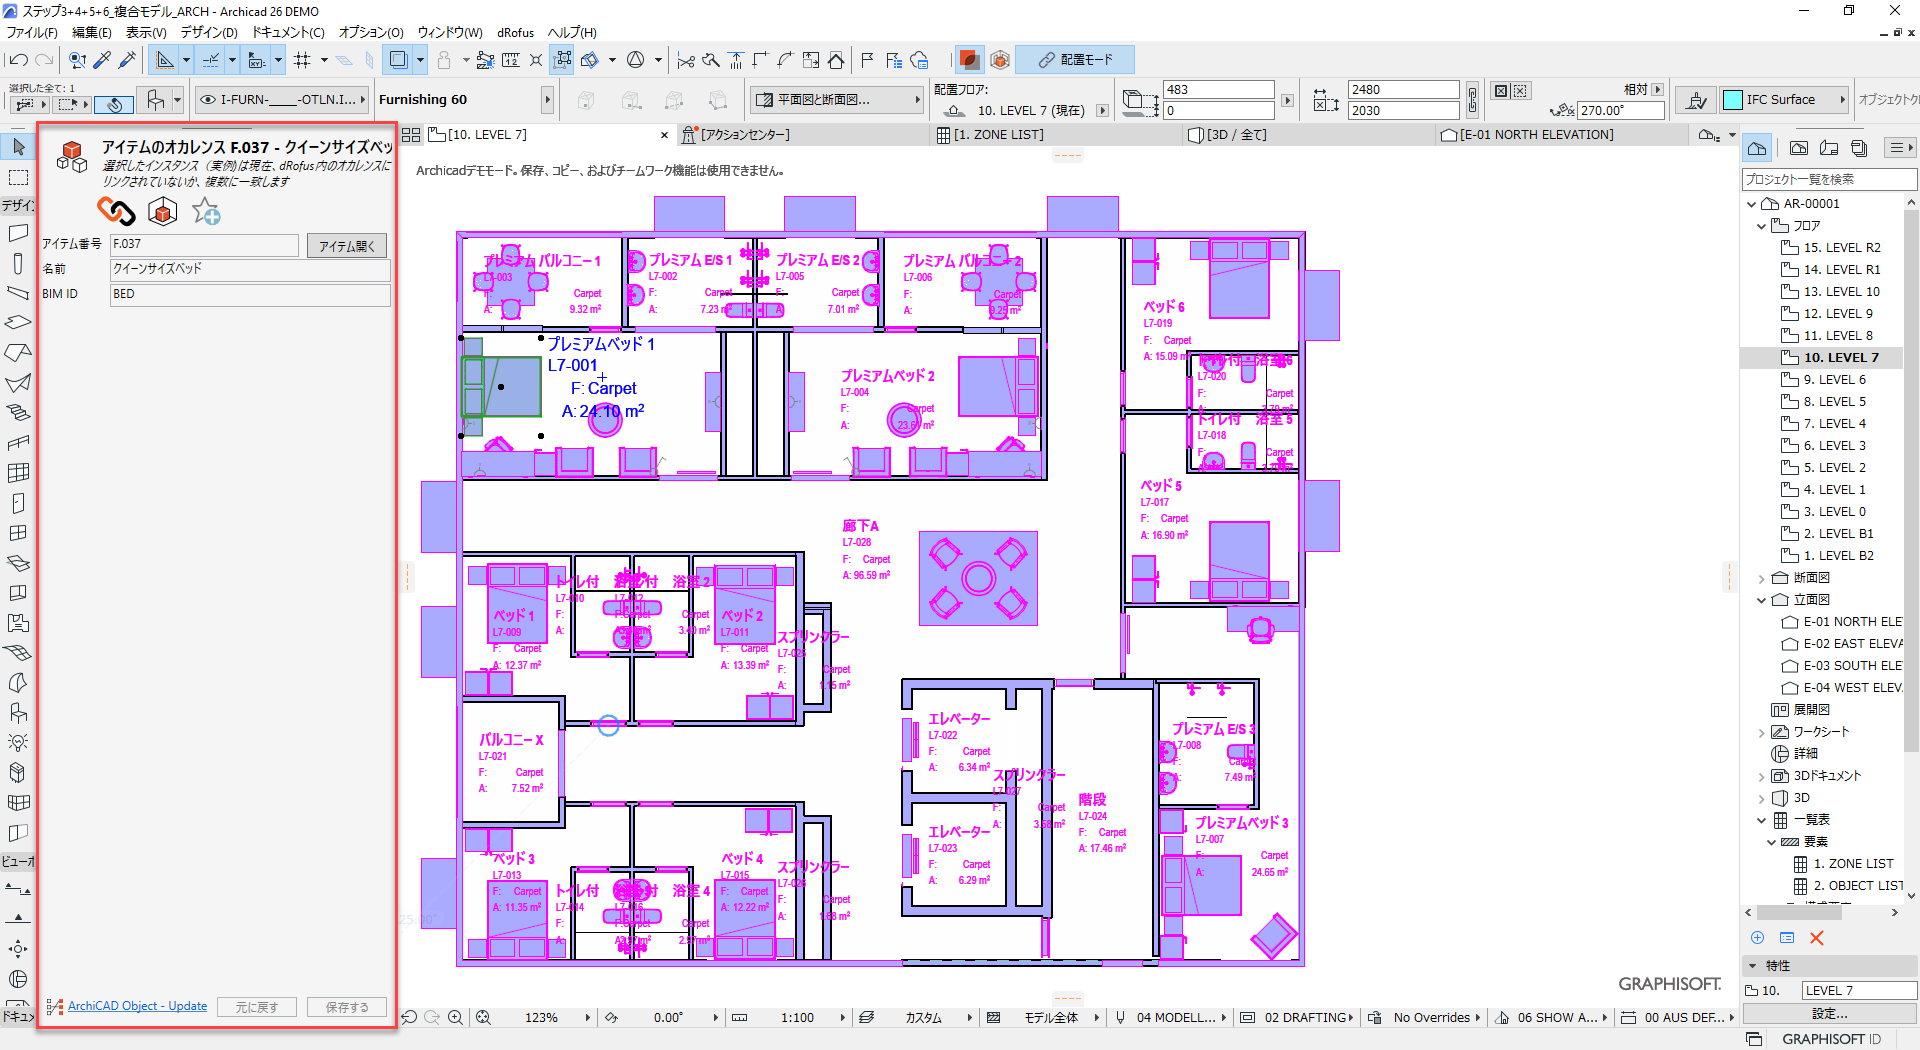Open the dRofus menu
This screenshot has width=1920, height=1050.
tap(515, 33)
